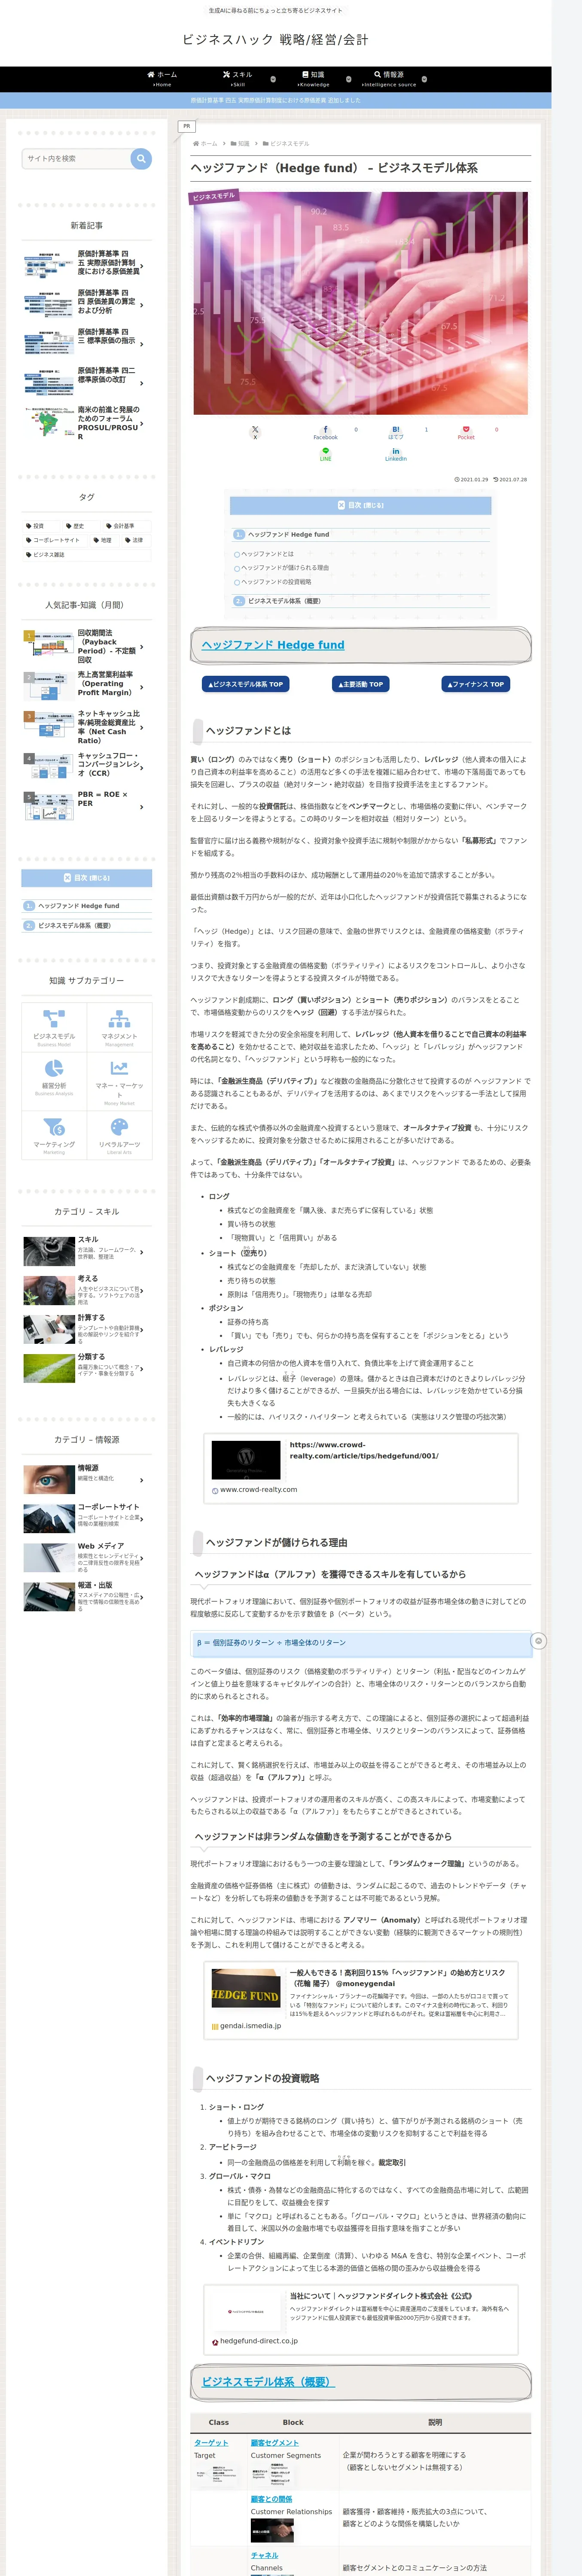Viewport: 582px width, 2576px height.
Task: Share the article on はてブ (Hatena)
Action: (395, 432)
